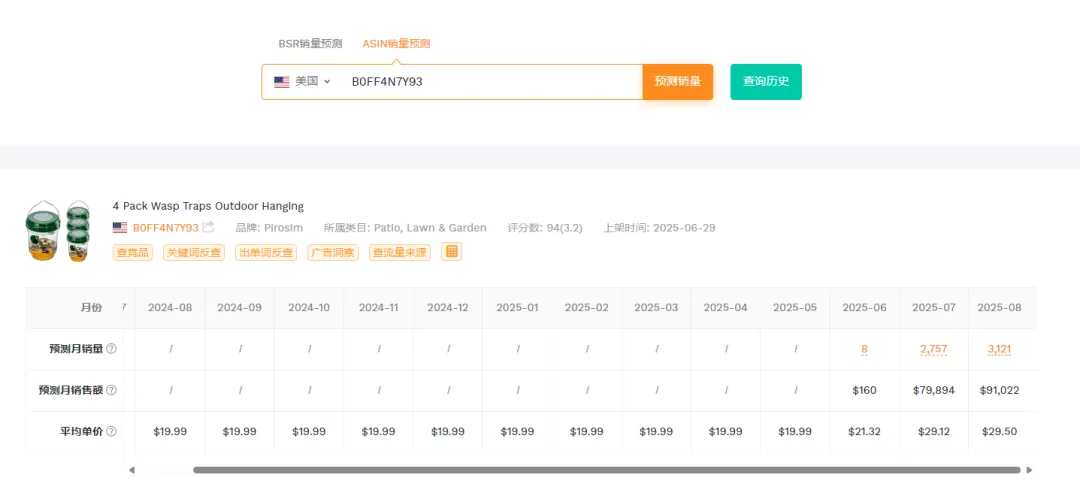Click help icon next to 预测月销售额
This screenshot has height=487, width=1080.
click(112, 390)
